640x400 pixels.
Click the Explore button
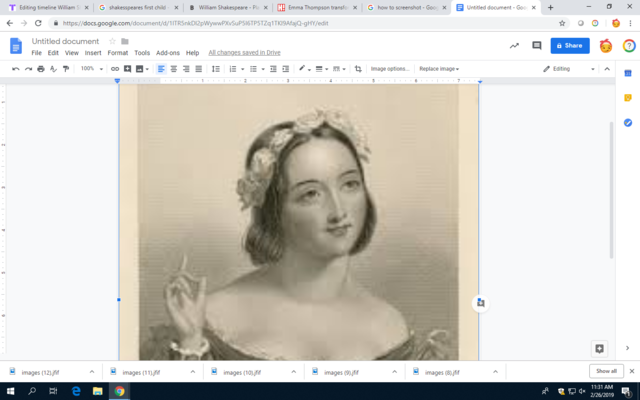click(599, 349)
